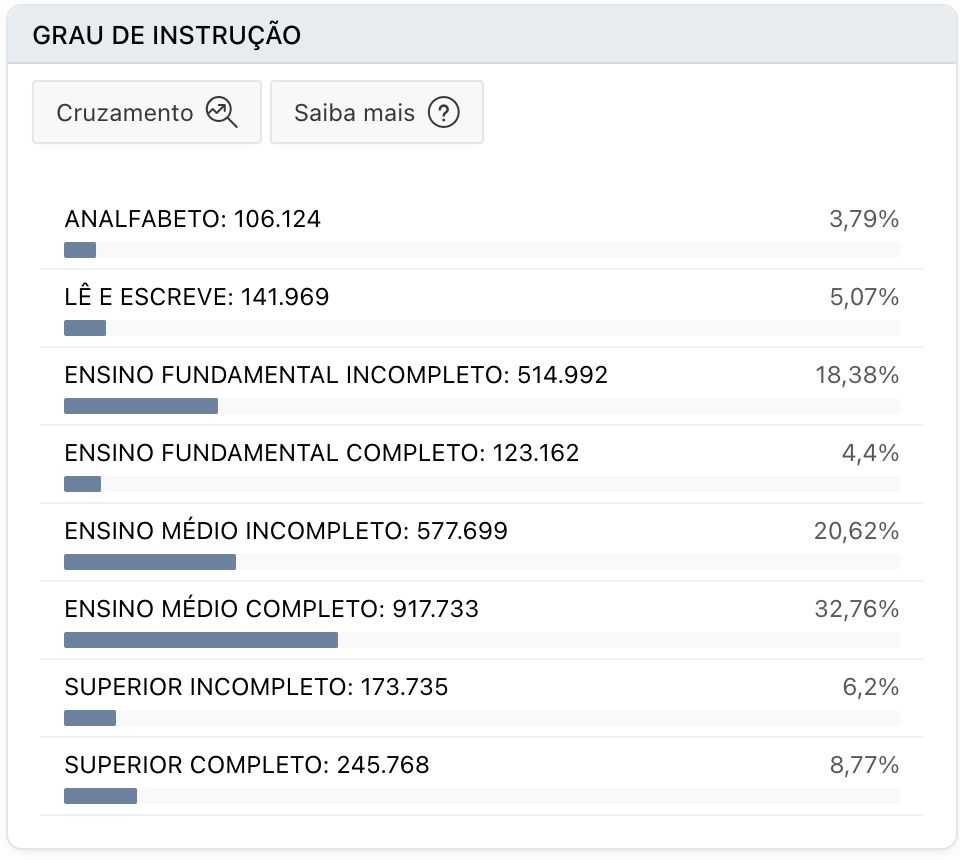
Task: Select the ENSINO FUNDAMENTAL INCOMPLETO row label
Action: tap(336, 375)
